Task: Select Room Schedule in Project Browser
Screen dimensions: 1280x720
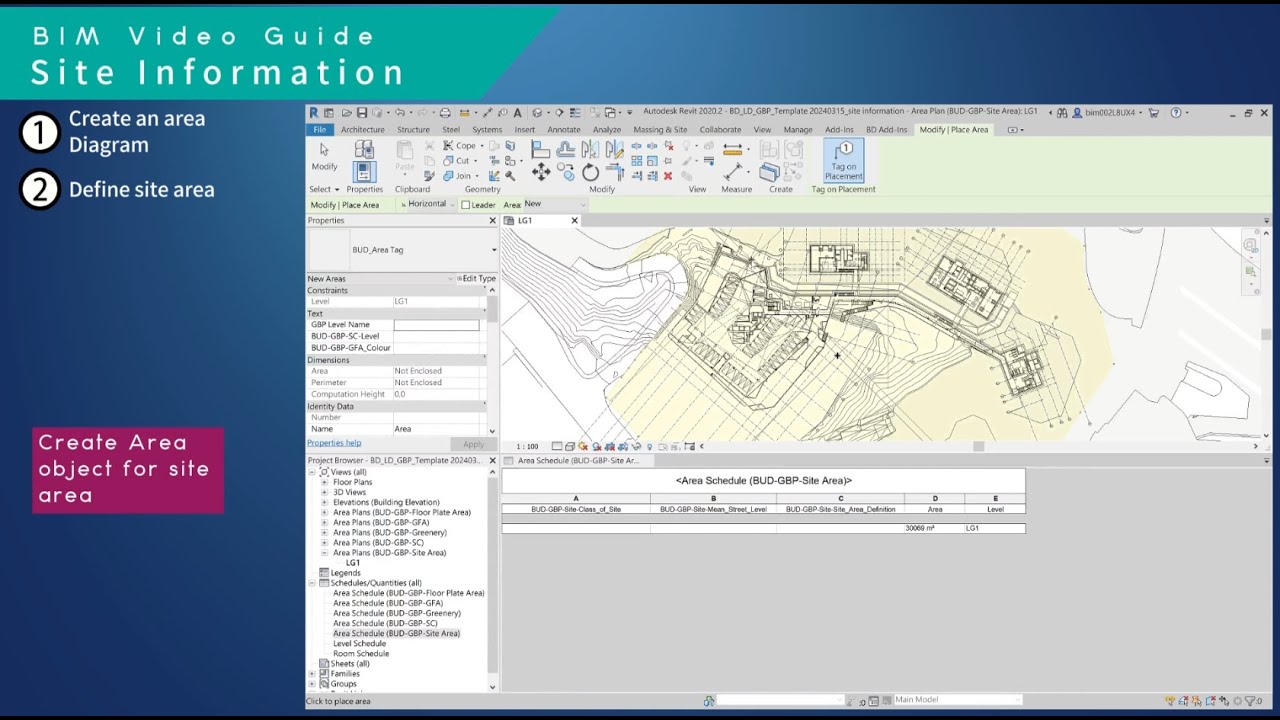Action: (x=360, y=654)
